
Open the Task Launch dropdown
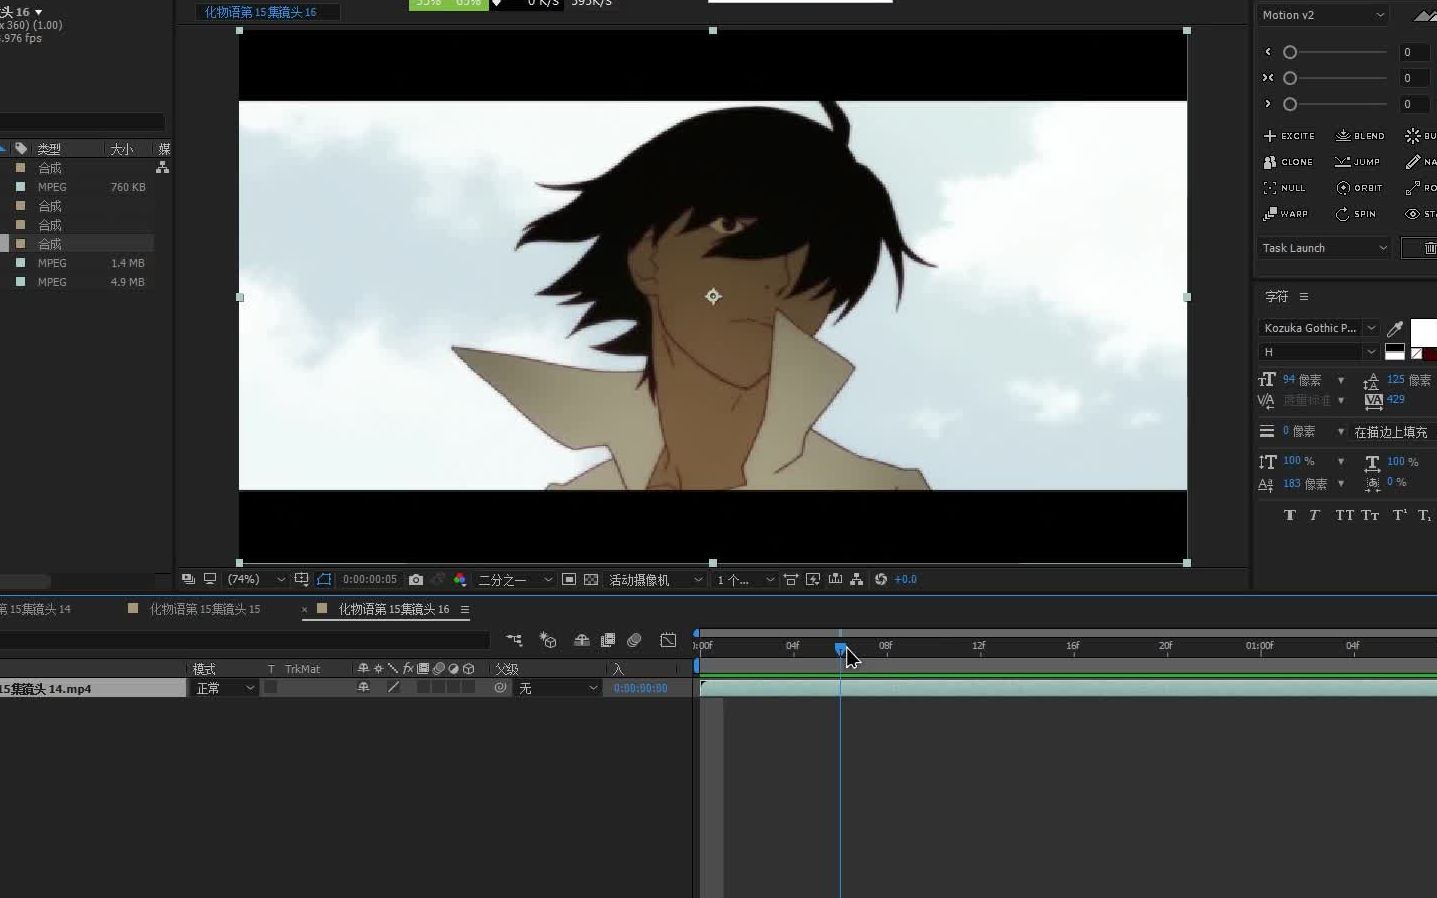coord(1324,248)
